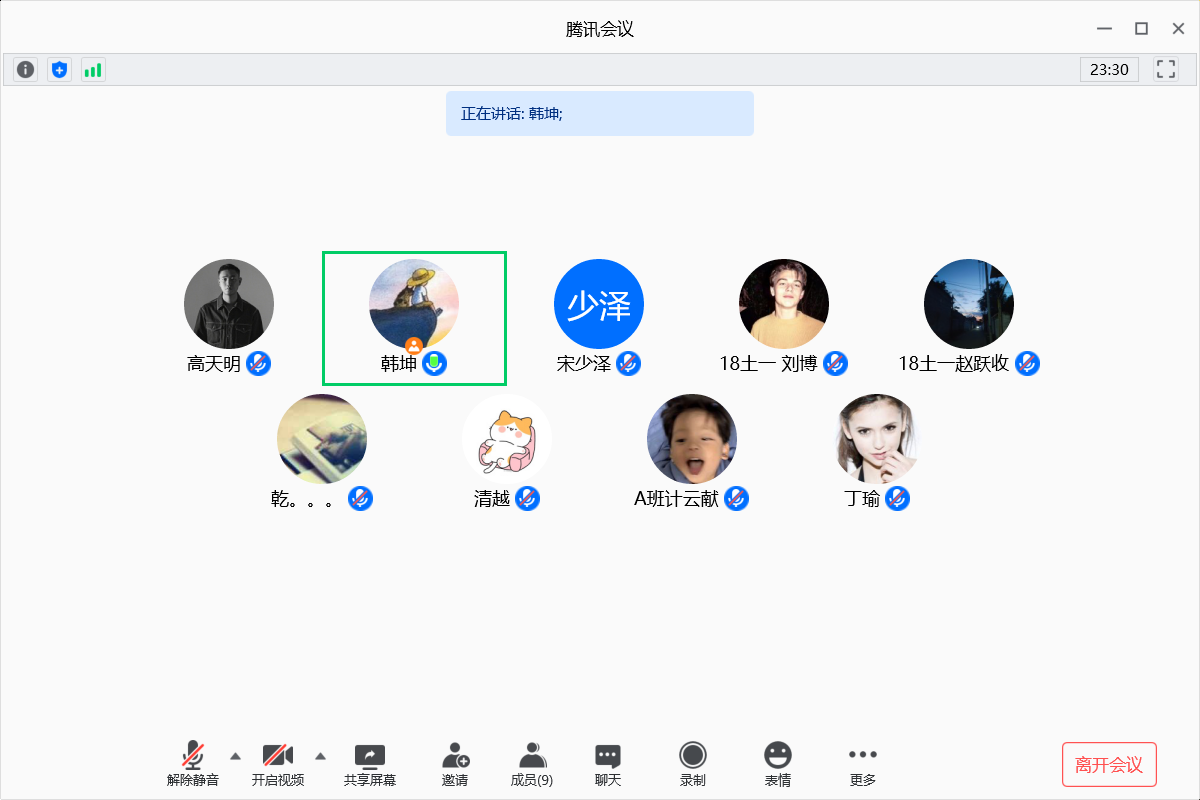Unmute microphone with 解除静音

click(x=193, y=764)
